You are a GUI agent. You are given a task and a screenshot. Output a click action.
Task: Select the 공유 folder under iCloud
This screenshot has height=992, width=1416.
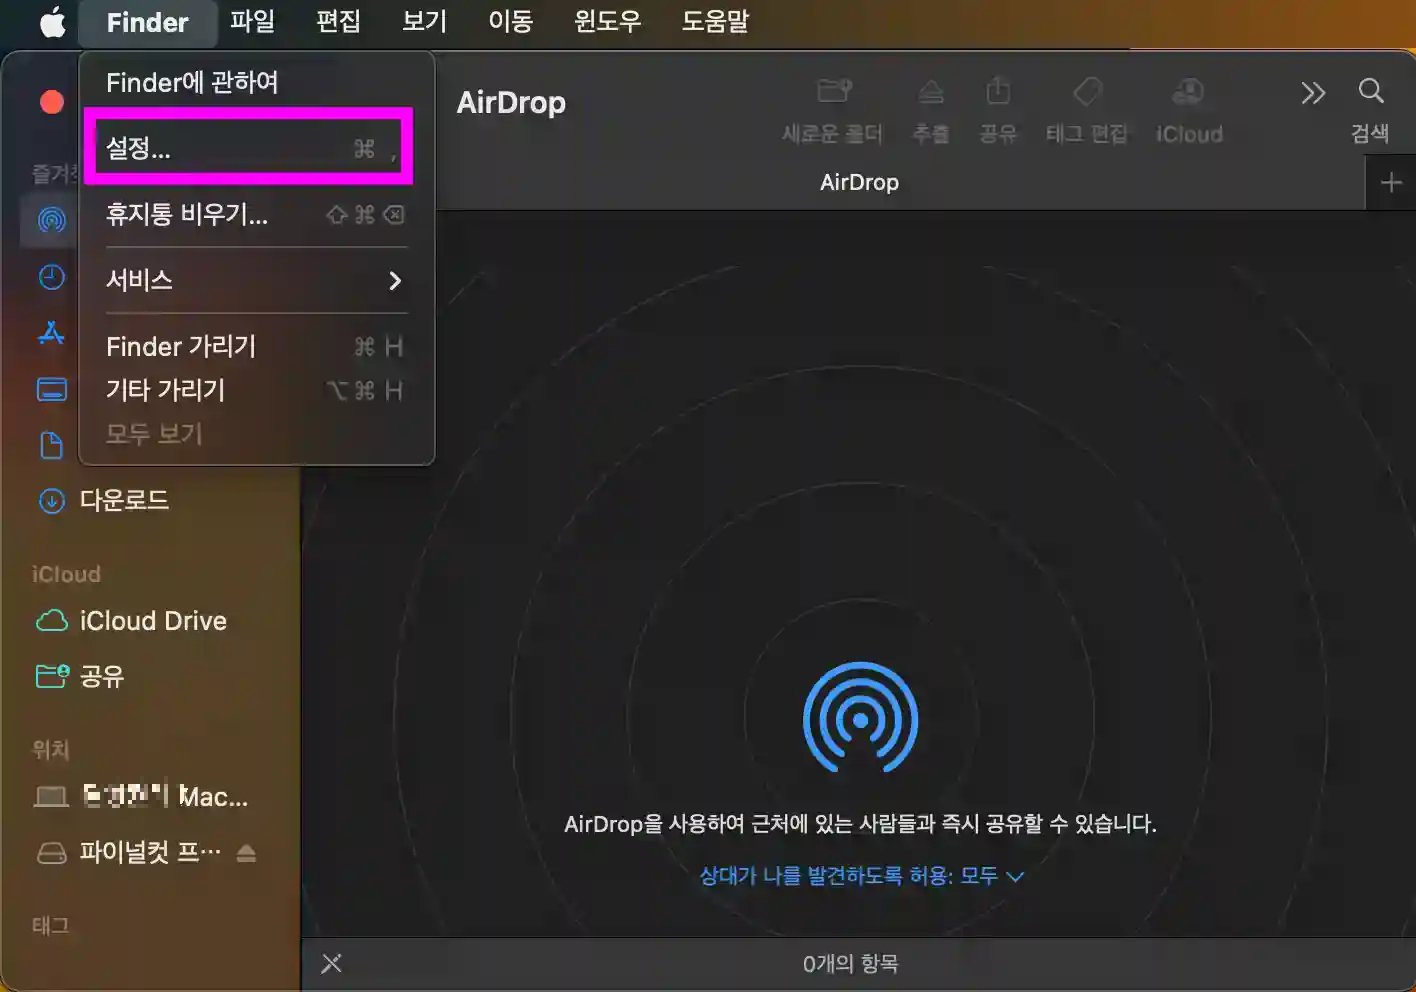coord(96,677)
